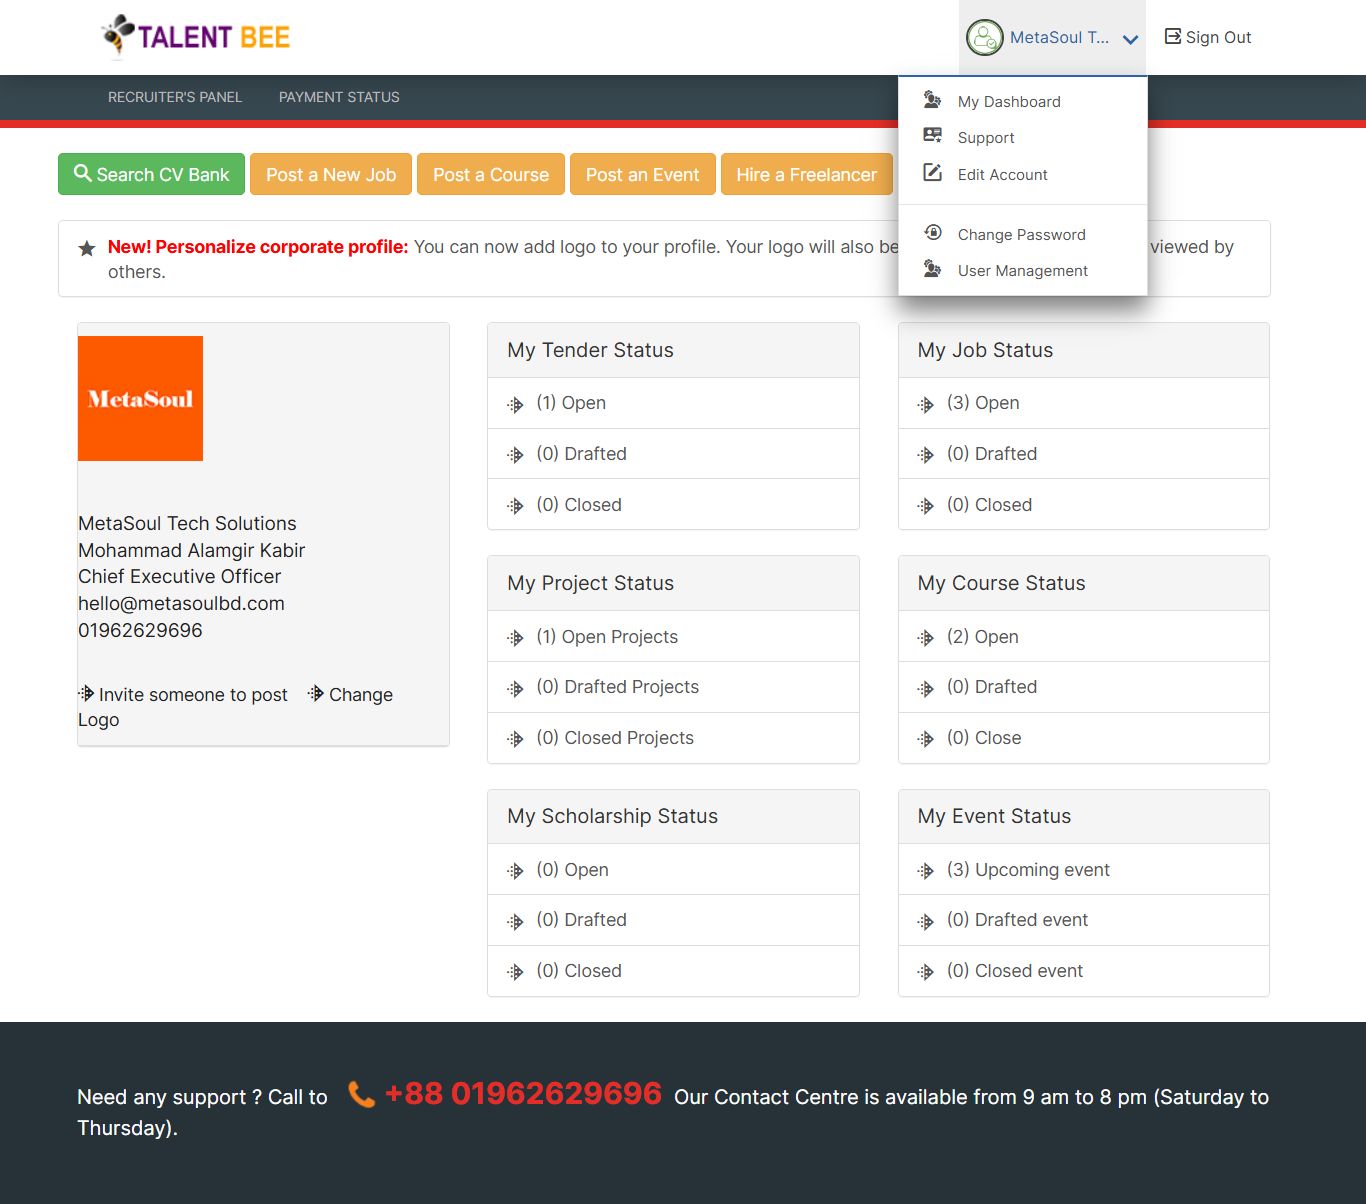Click the Change Password lock icon
Screen dimensions: 1366x1204
[x=932, y=232]
